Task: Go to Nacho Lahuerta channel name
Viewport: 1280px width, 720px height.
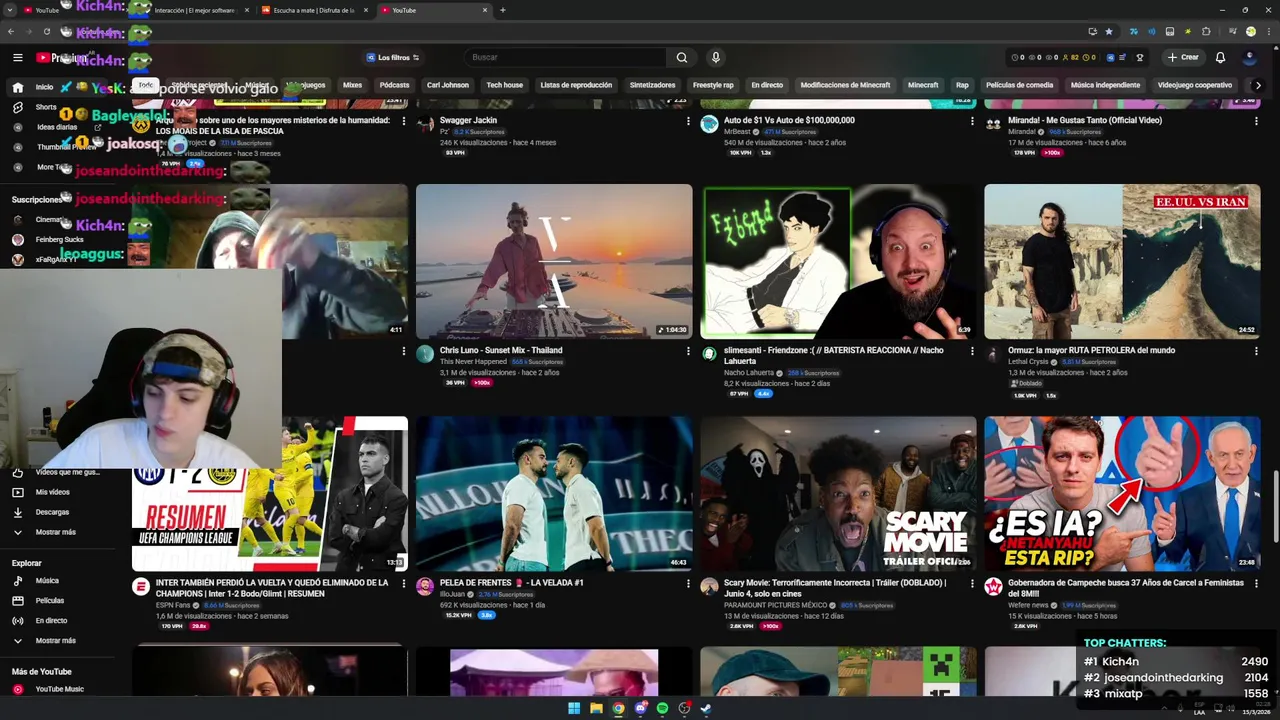Action: [749, 373]
